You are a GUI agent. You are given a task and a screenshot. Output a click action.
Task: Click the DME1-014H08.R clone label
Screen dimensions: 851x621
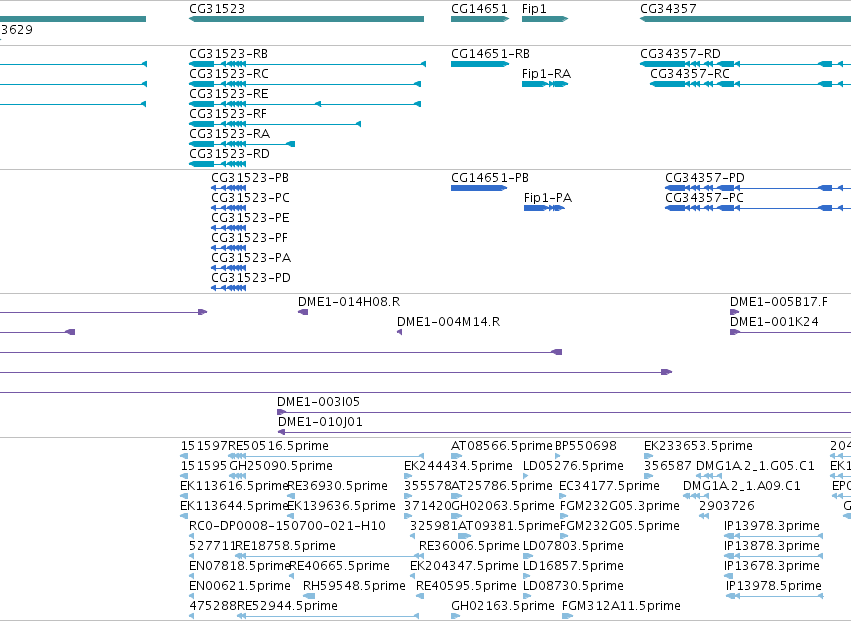coord(348,302)
